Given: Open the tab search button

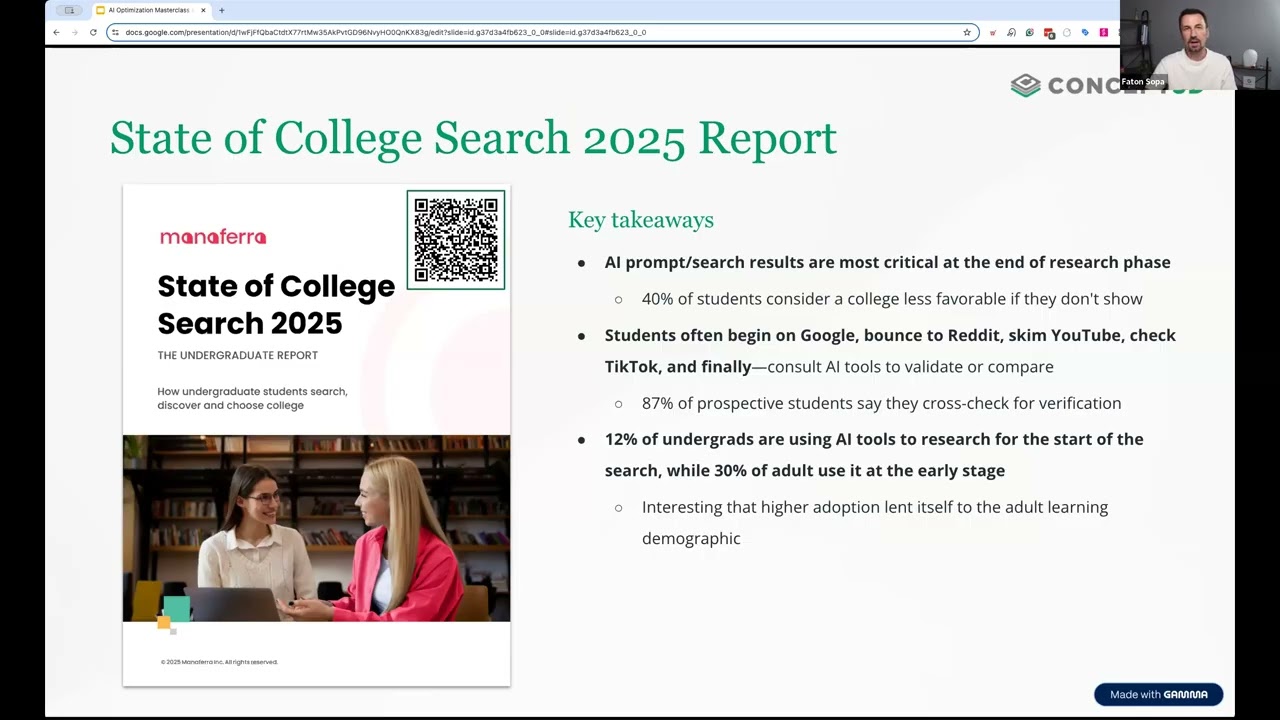Looking at the screenshot, I should point(69,10).
